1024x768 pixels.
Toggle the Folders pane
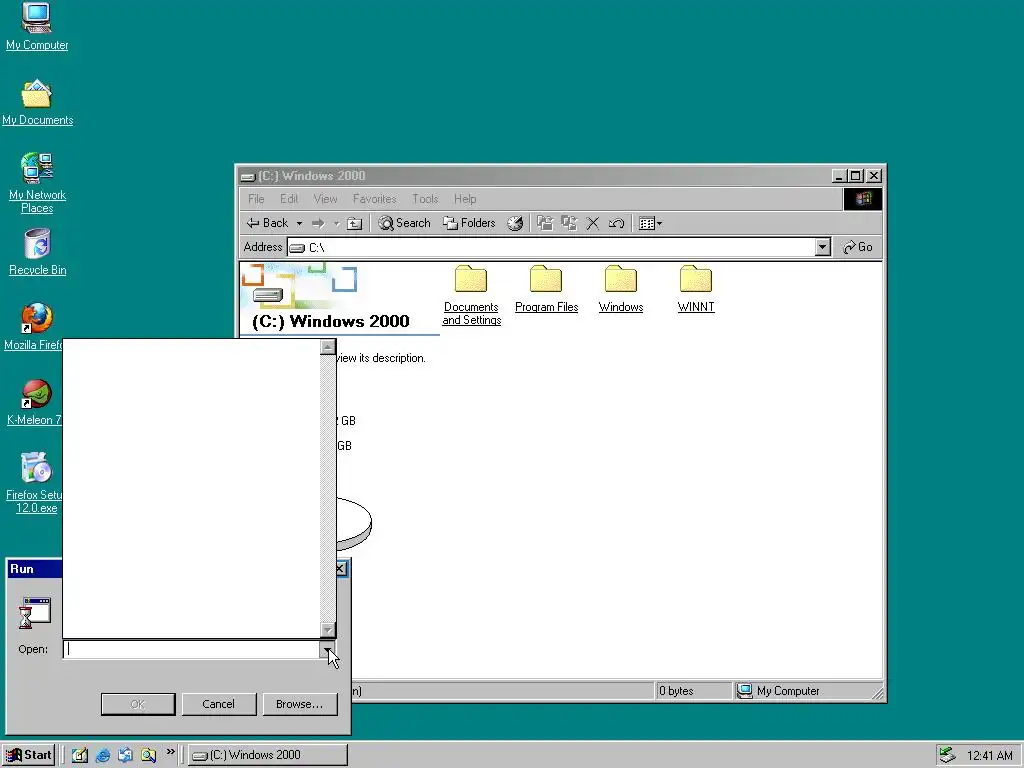(470, 223)
